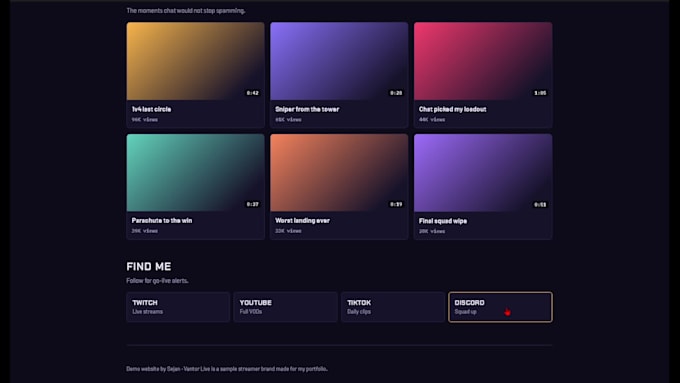Image resolution: width=680 pixels, height=383 pixels.
Task: Click the "Worst landing ever" title text
Action: tap(302, 220)
